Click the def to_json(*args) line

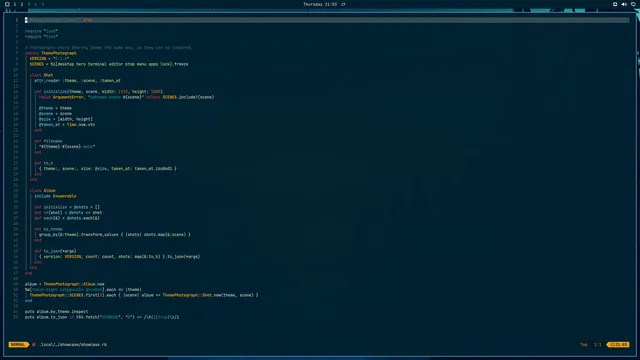[x=55, y=251]
